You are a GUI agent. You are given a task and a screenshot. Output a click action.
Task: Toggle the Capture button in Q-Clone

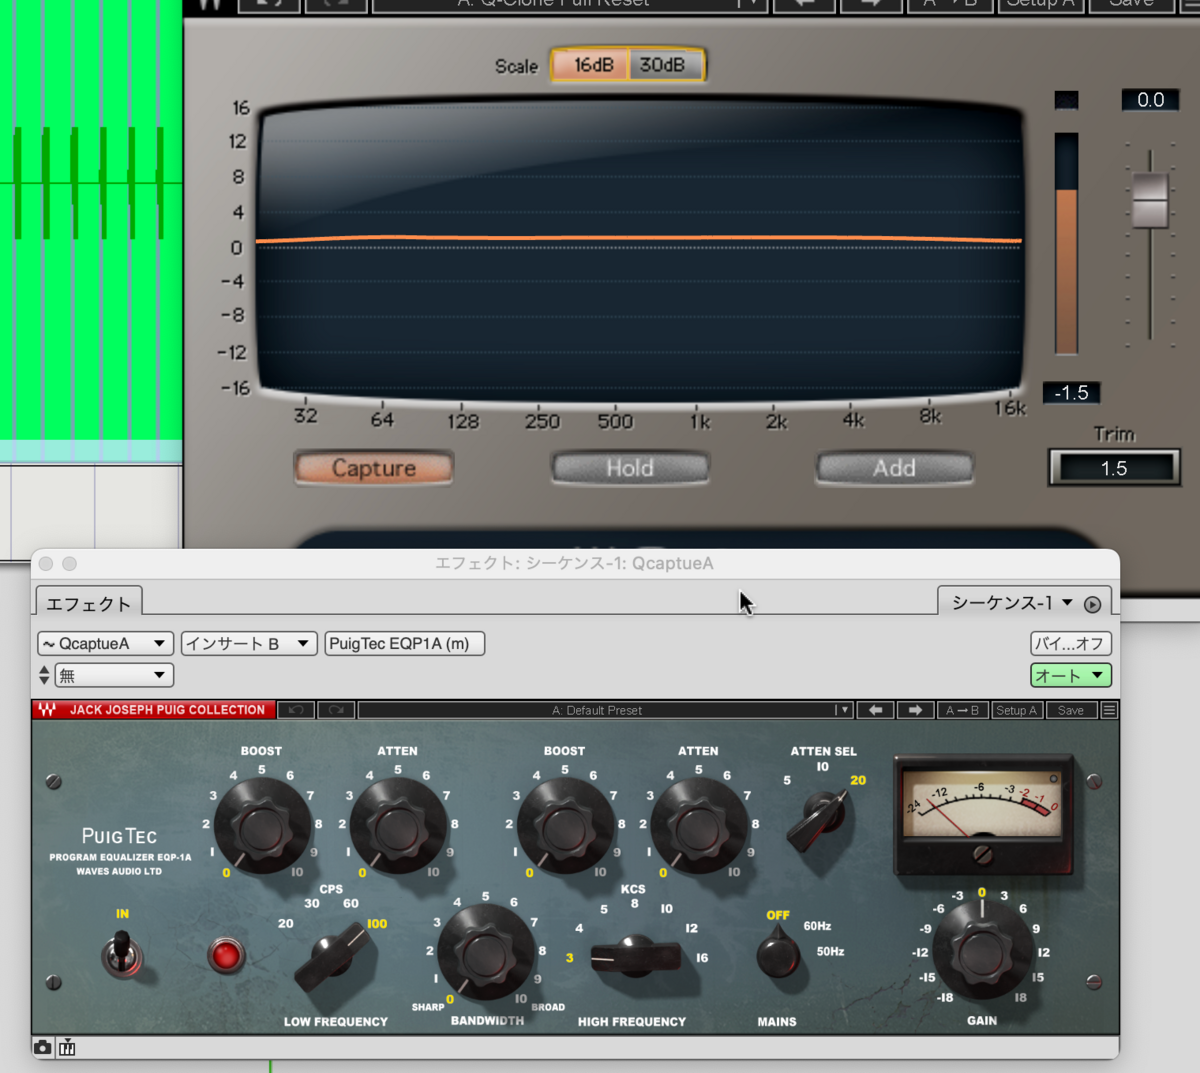click(x=374, y=468)
